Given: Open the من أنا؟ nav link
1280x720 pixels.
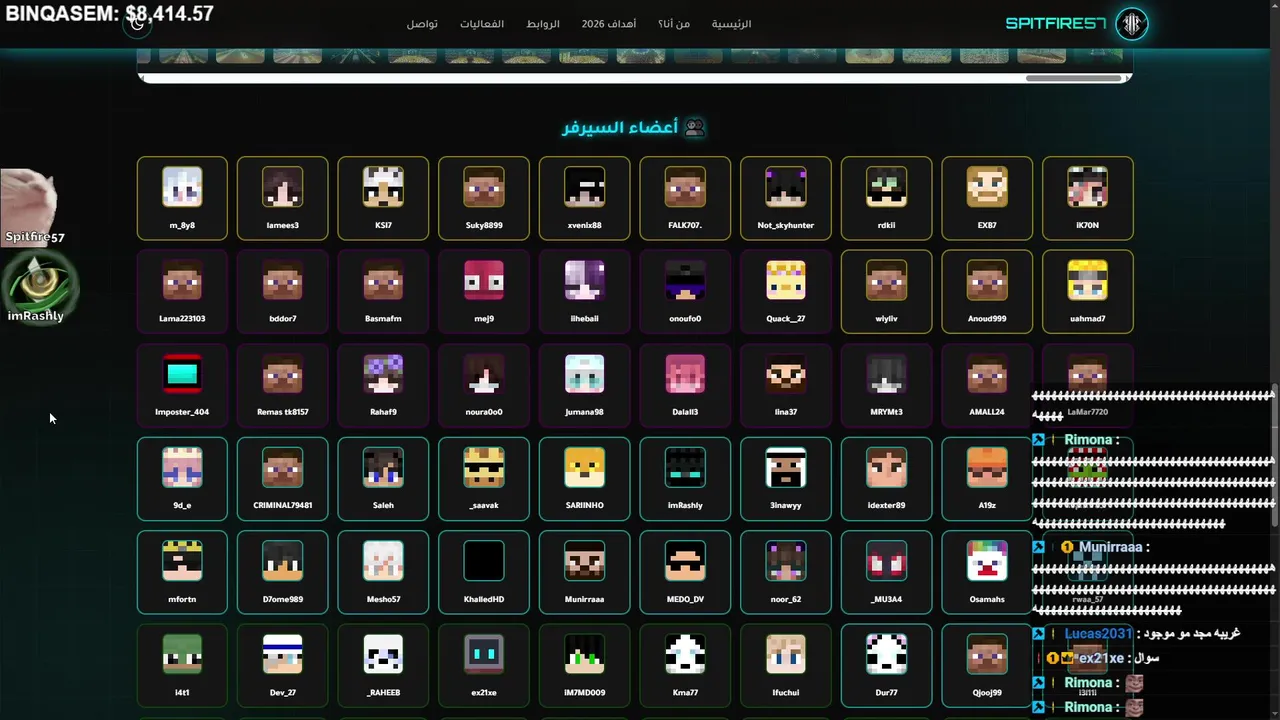Looking at the screenshot, I should pos(674,24).
